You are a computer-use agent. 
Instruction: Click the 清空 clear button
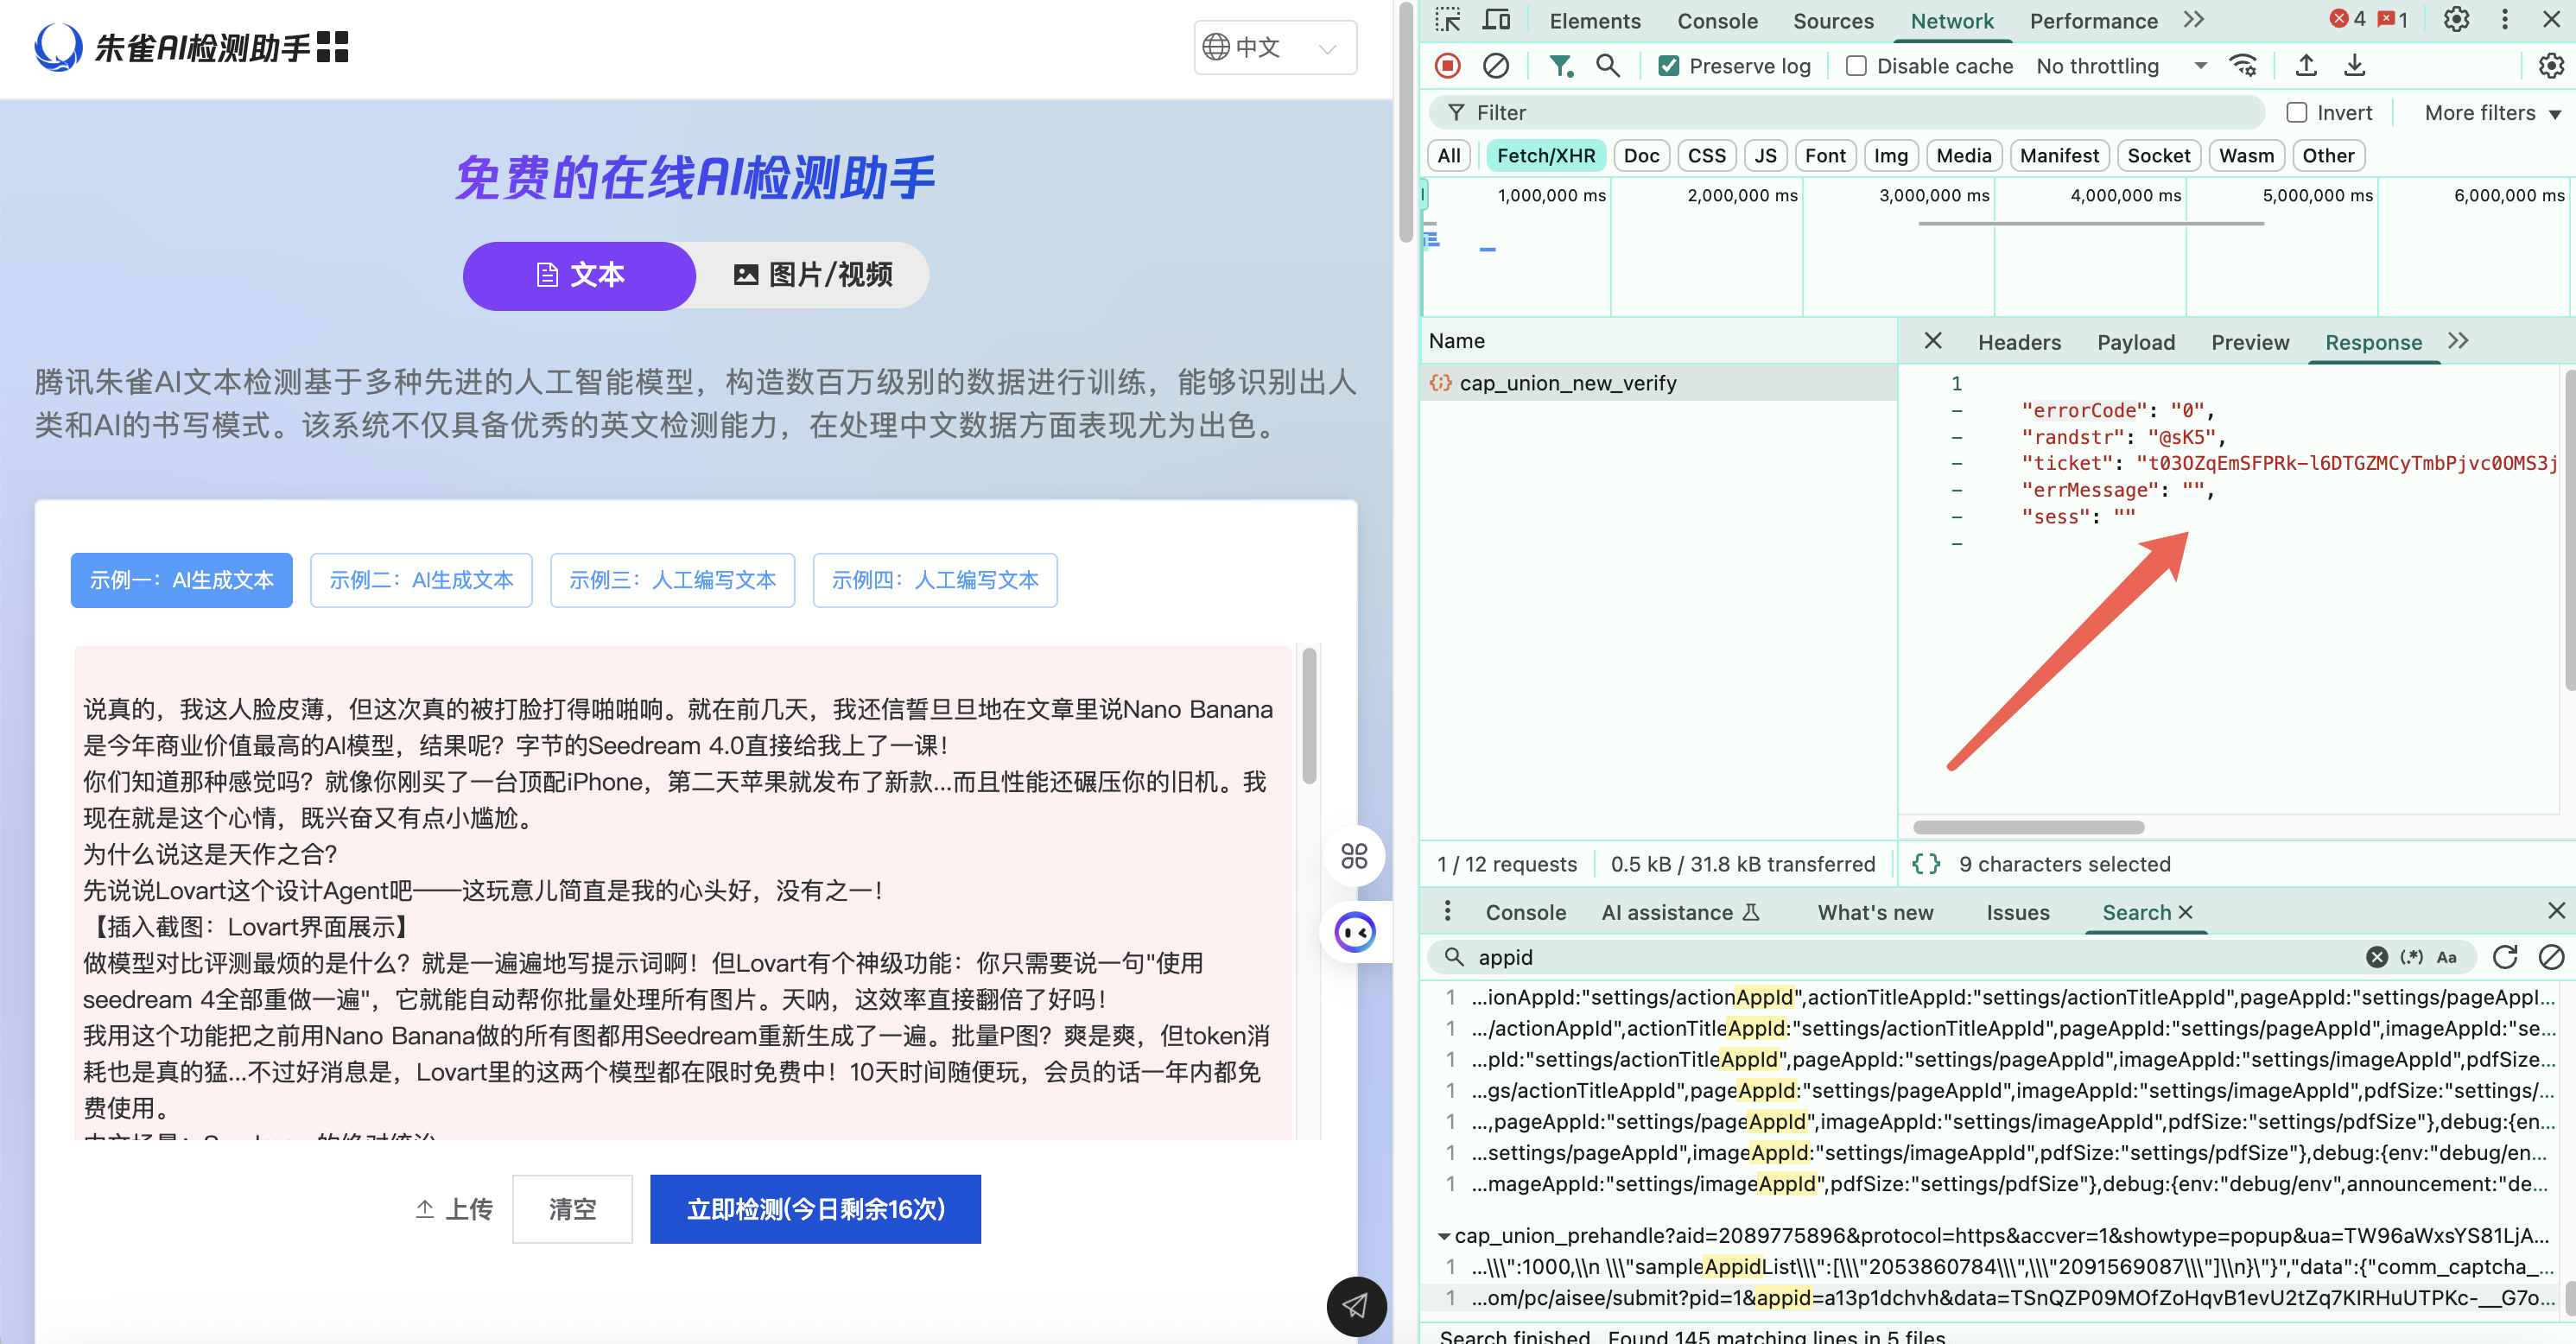coord(572,1209)
